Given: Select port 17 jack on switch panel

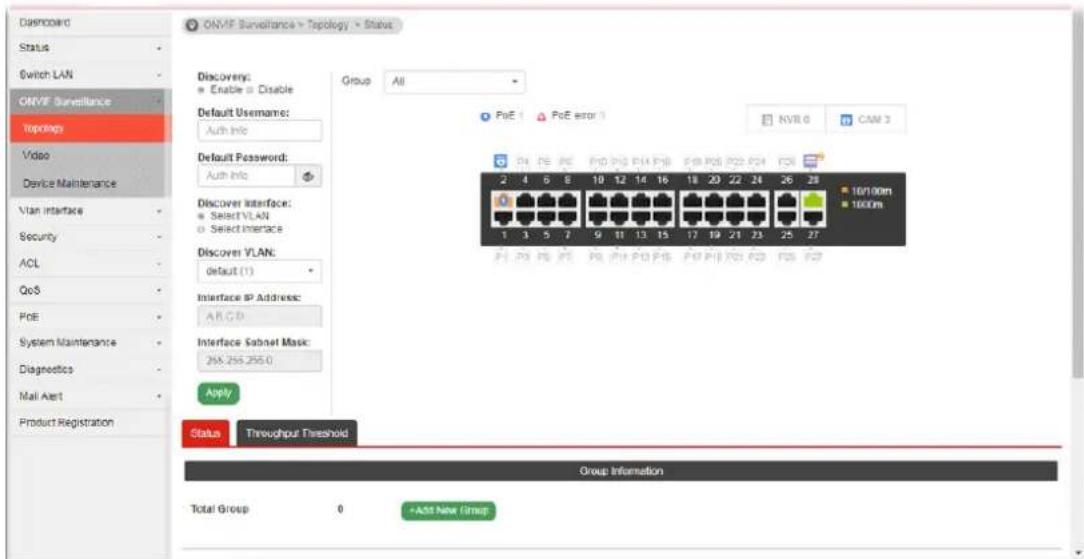Looking at the screenshot, I should click(693, 217).
